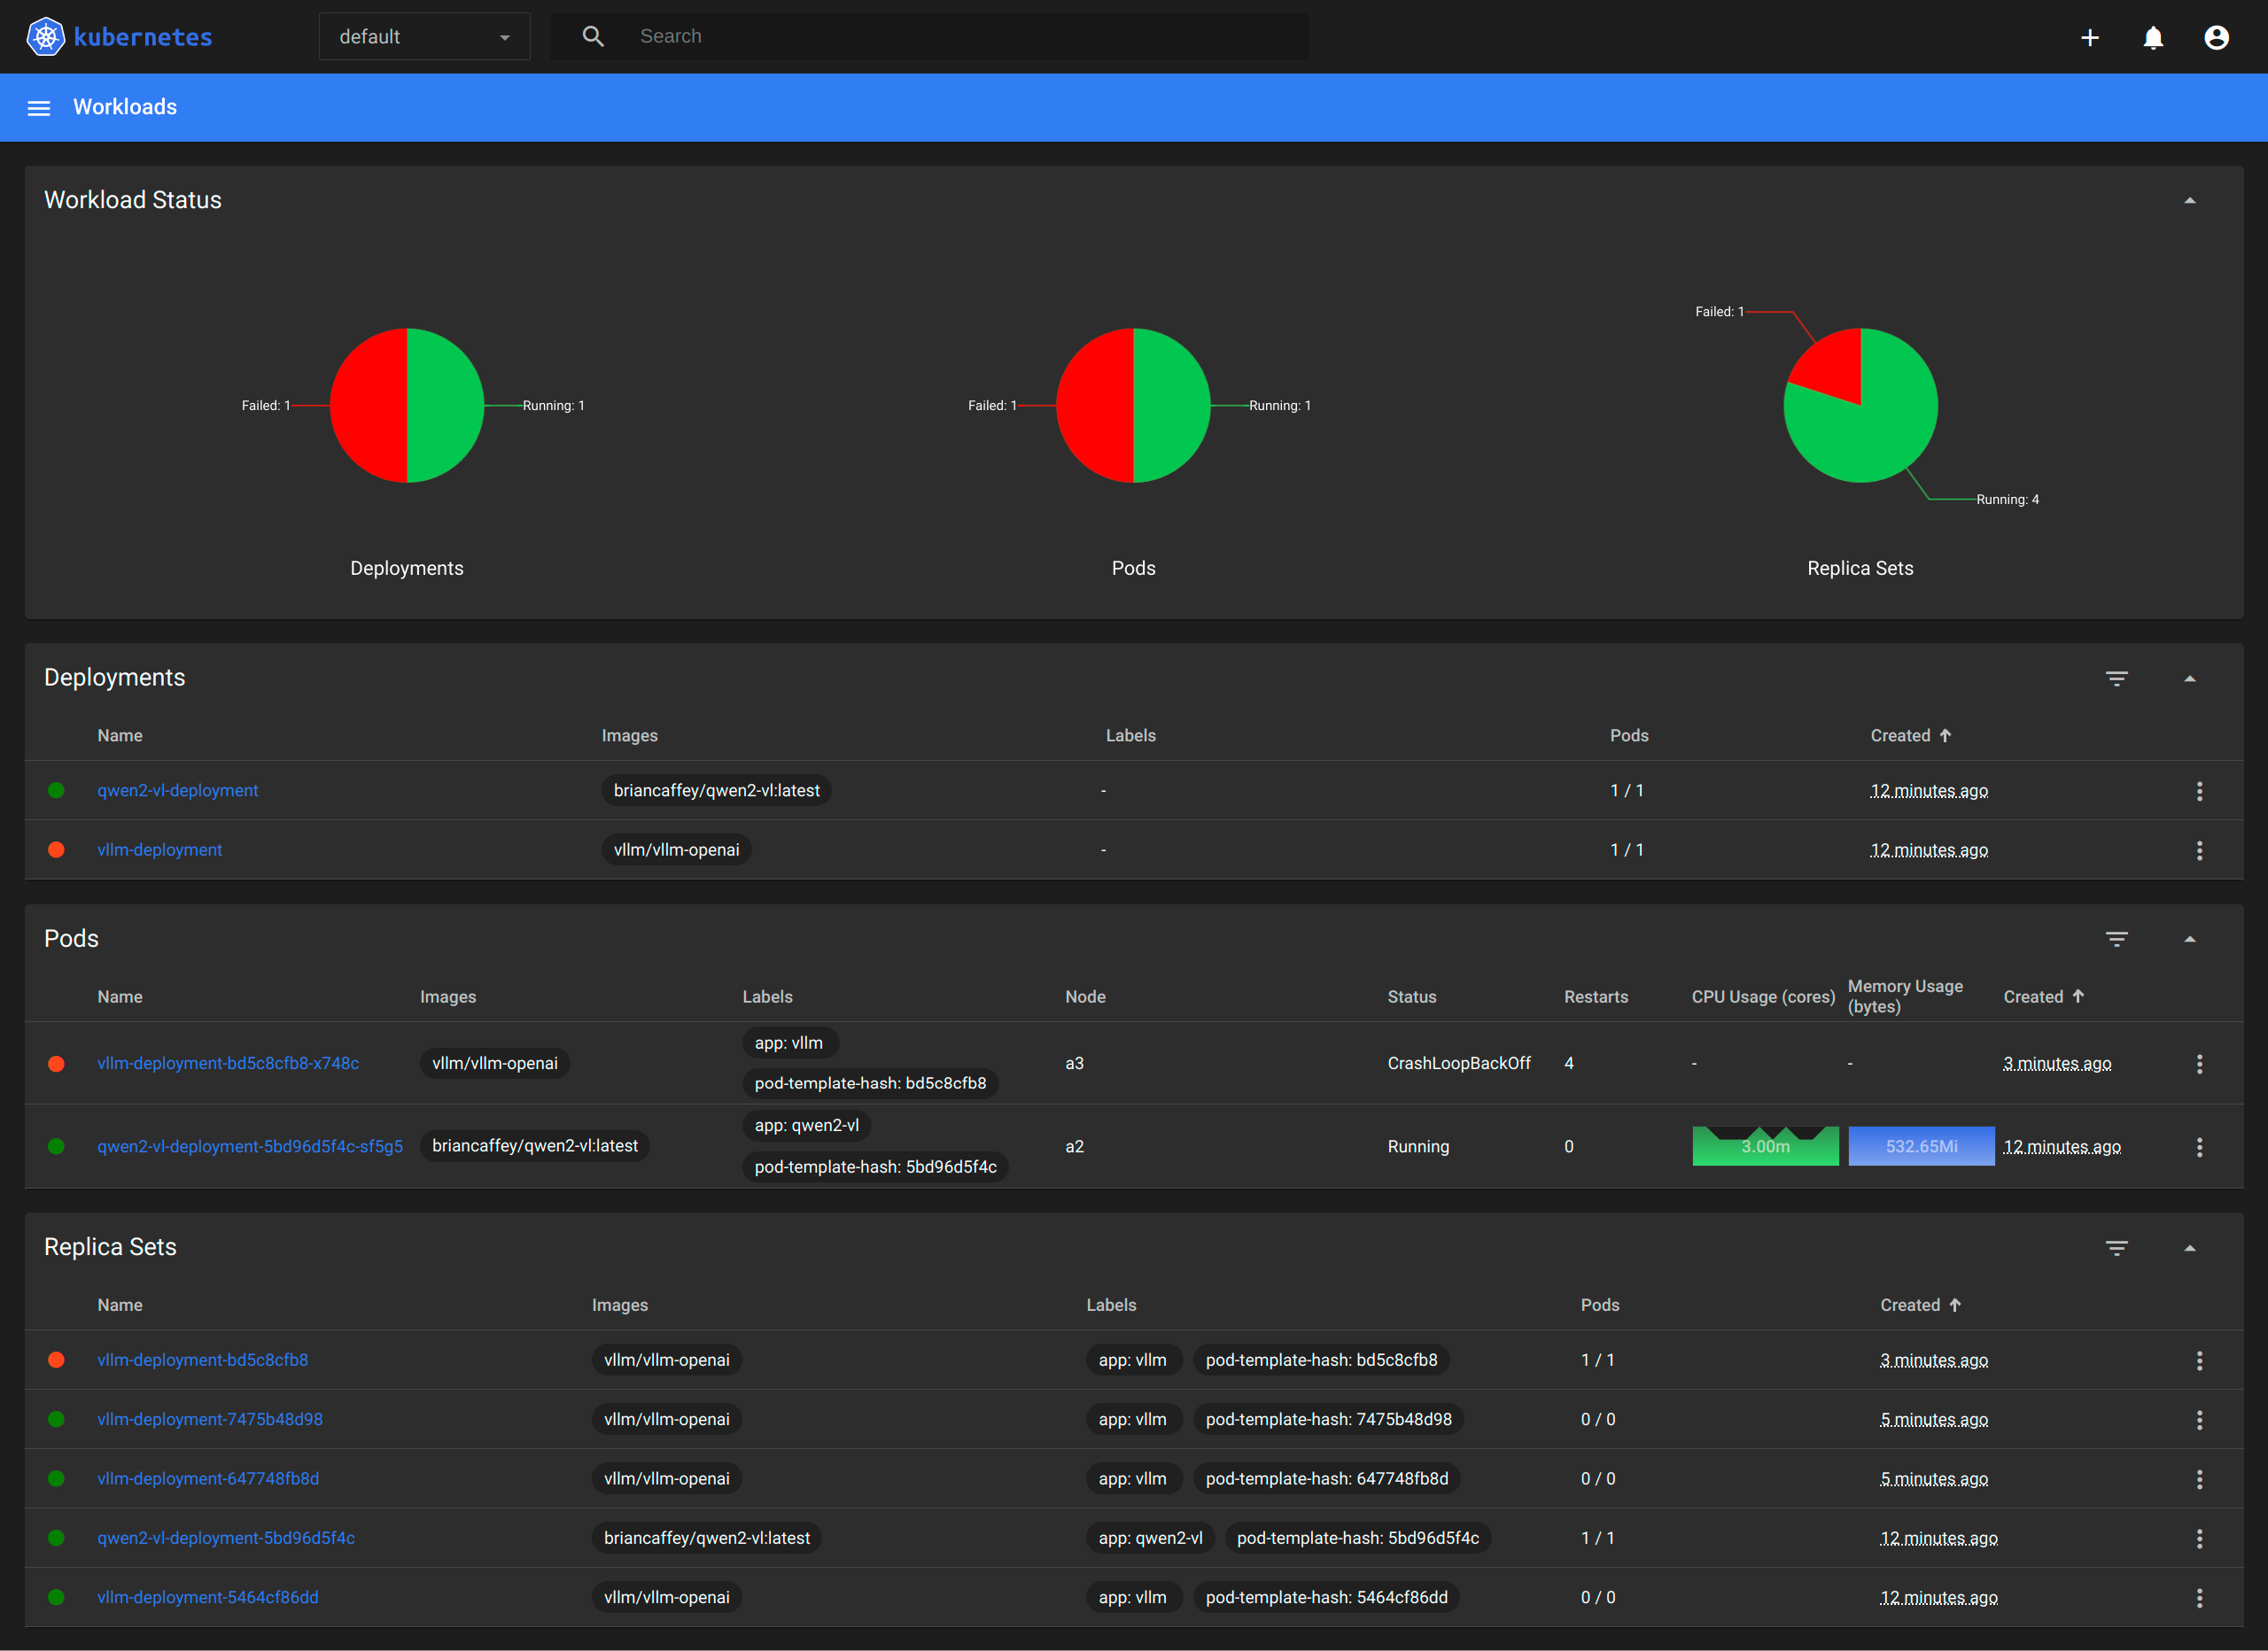Open actions menu for vllm-deployment row
Screen dimensions: 2268x1651
pos(2199,850)
